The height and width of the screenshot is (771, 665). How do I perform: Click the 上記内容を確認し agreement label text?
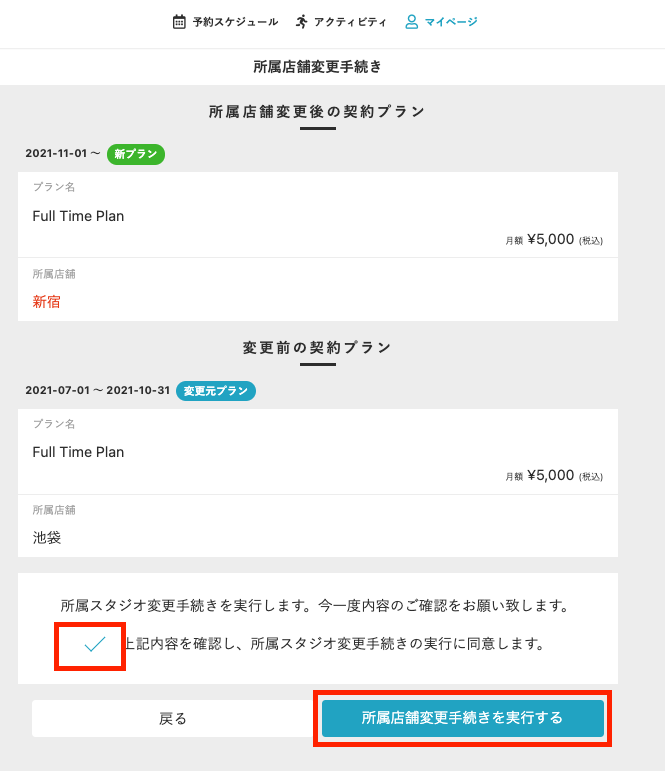coord(333,644)
